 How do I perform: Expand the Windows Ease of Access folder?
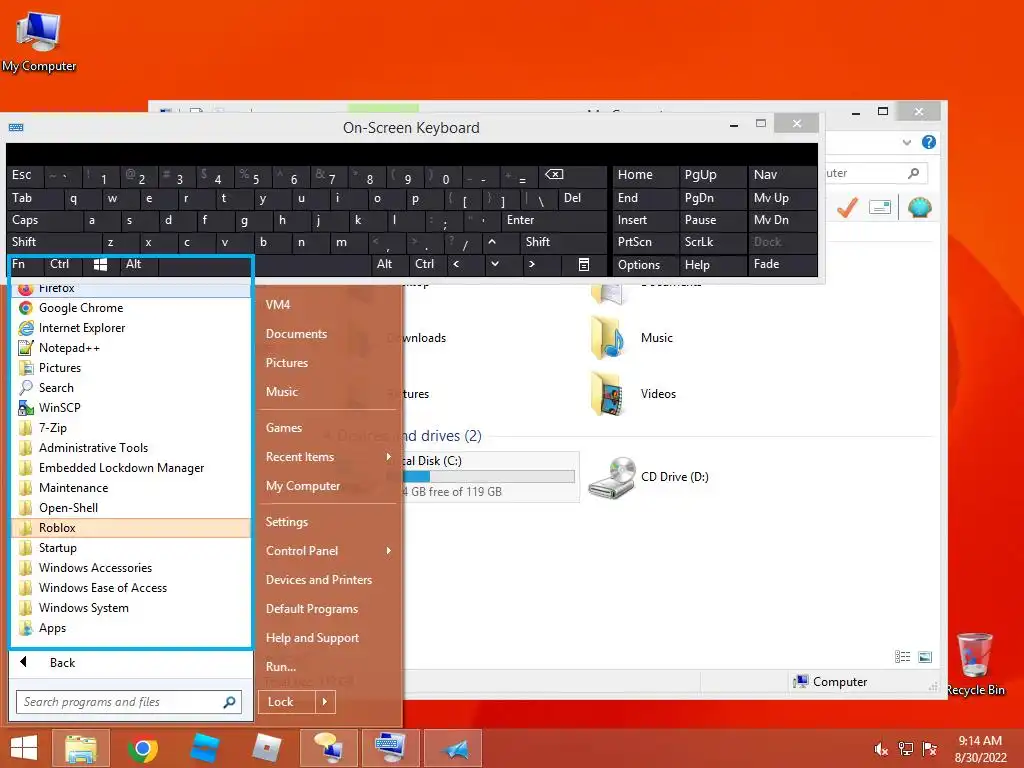click(x=131, y=588)
